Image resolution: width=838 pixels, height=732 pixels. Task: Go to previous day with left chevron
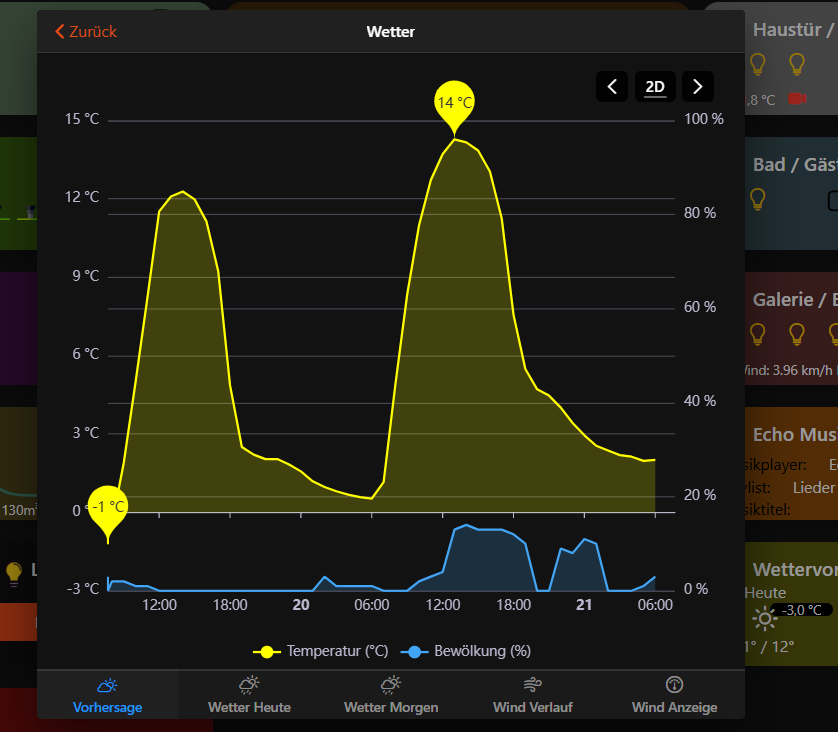[612, 86]
